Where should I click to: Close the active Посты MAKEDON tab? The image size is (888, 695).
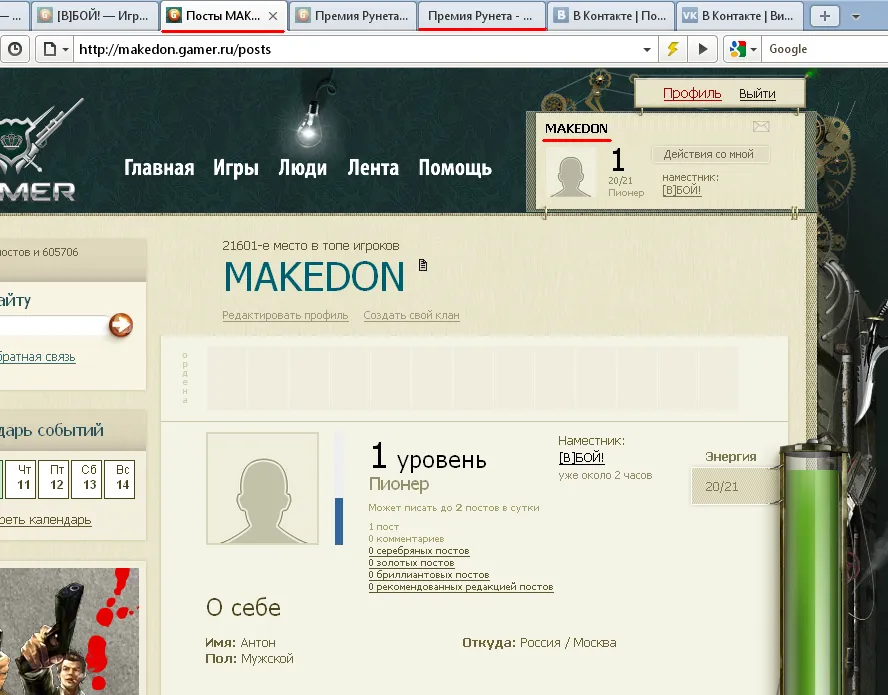[x=273, y=16]
